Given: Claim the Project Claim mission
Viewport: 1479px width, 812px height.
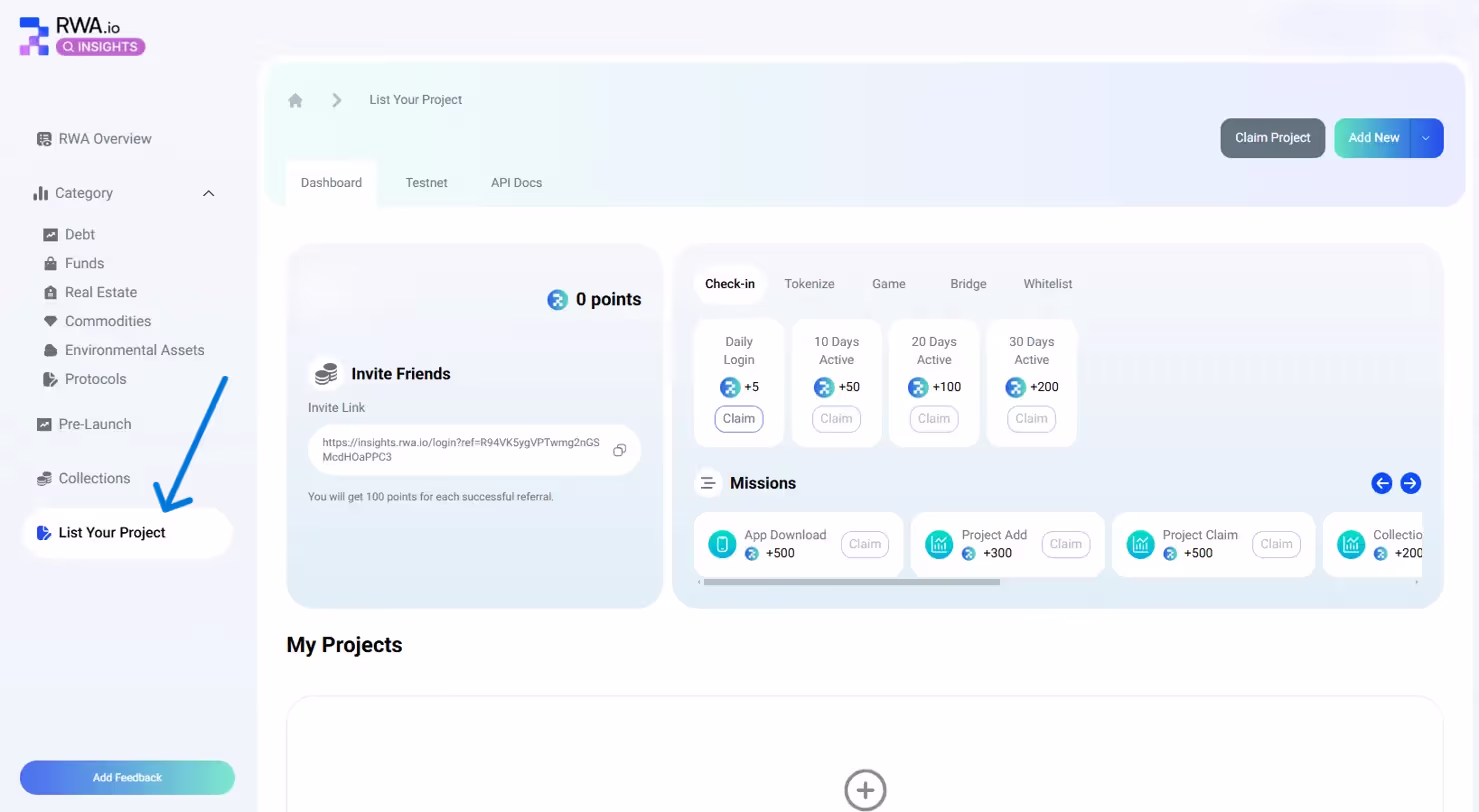Looking at the screenshot, I should 1277,544.
